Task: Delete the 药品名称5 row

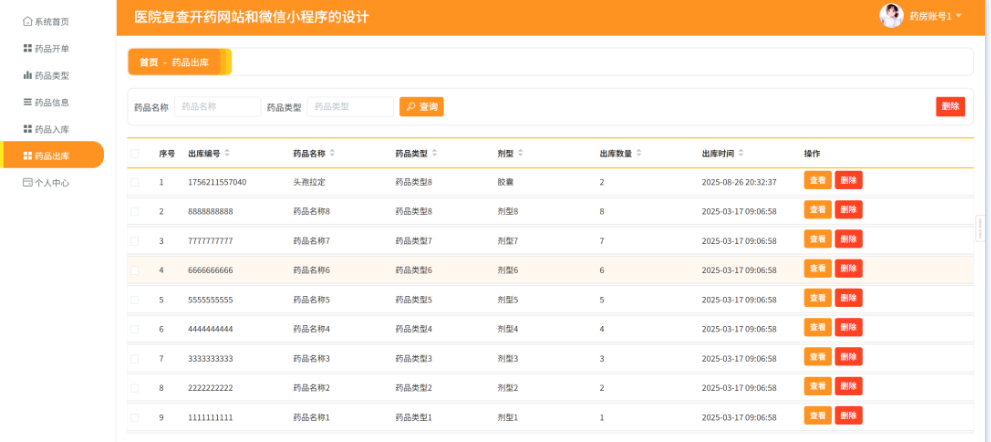Action: 848,298
